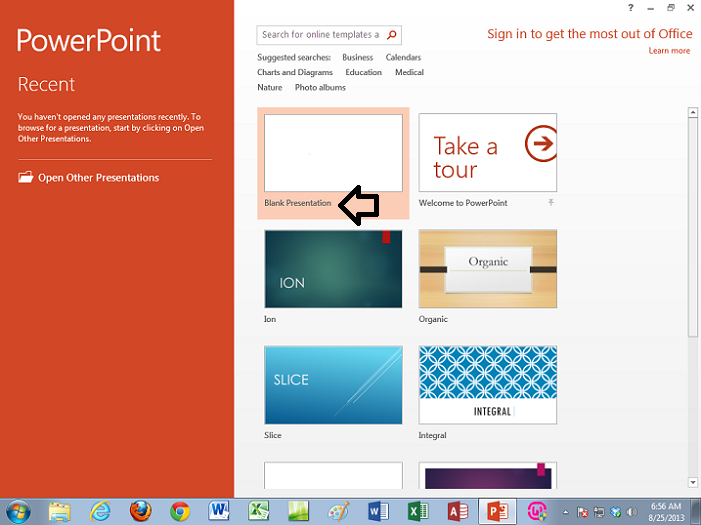
Task: Open the pink circular app on taskbar
Action: [537, 512]
